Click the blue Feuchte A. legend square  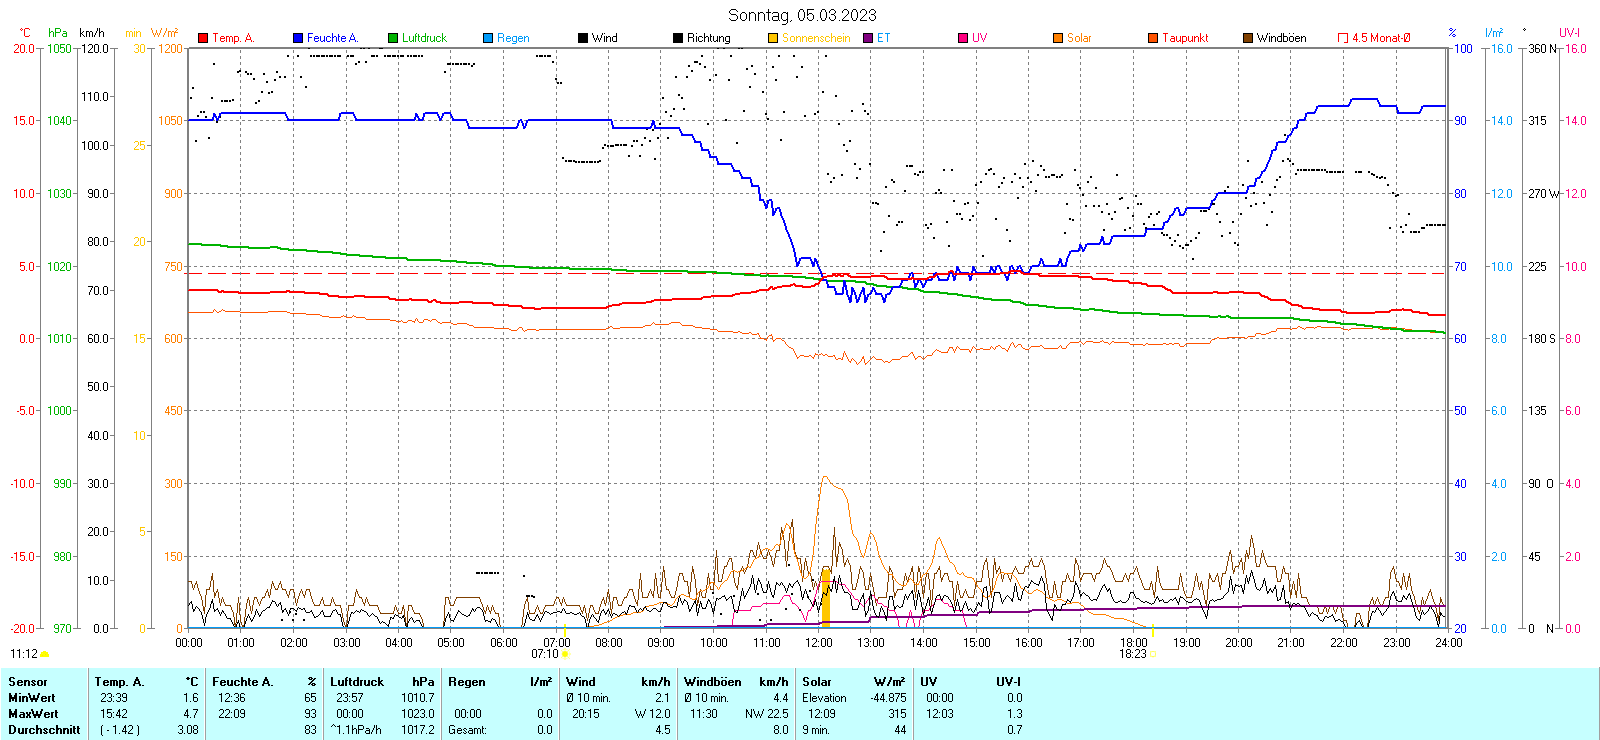298,38
